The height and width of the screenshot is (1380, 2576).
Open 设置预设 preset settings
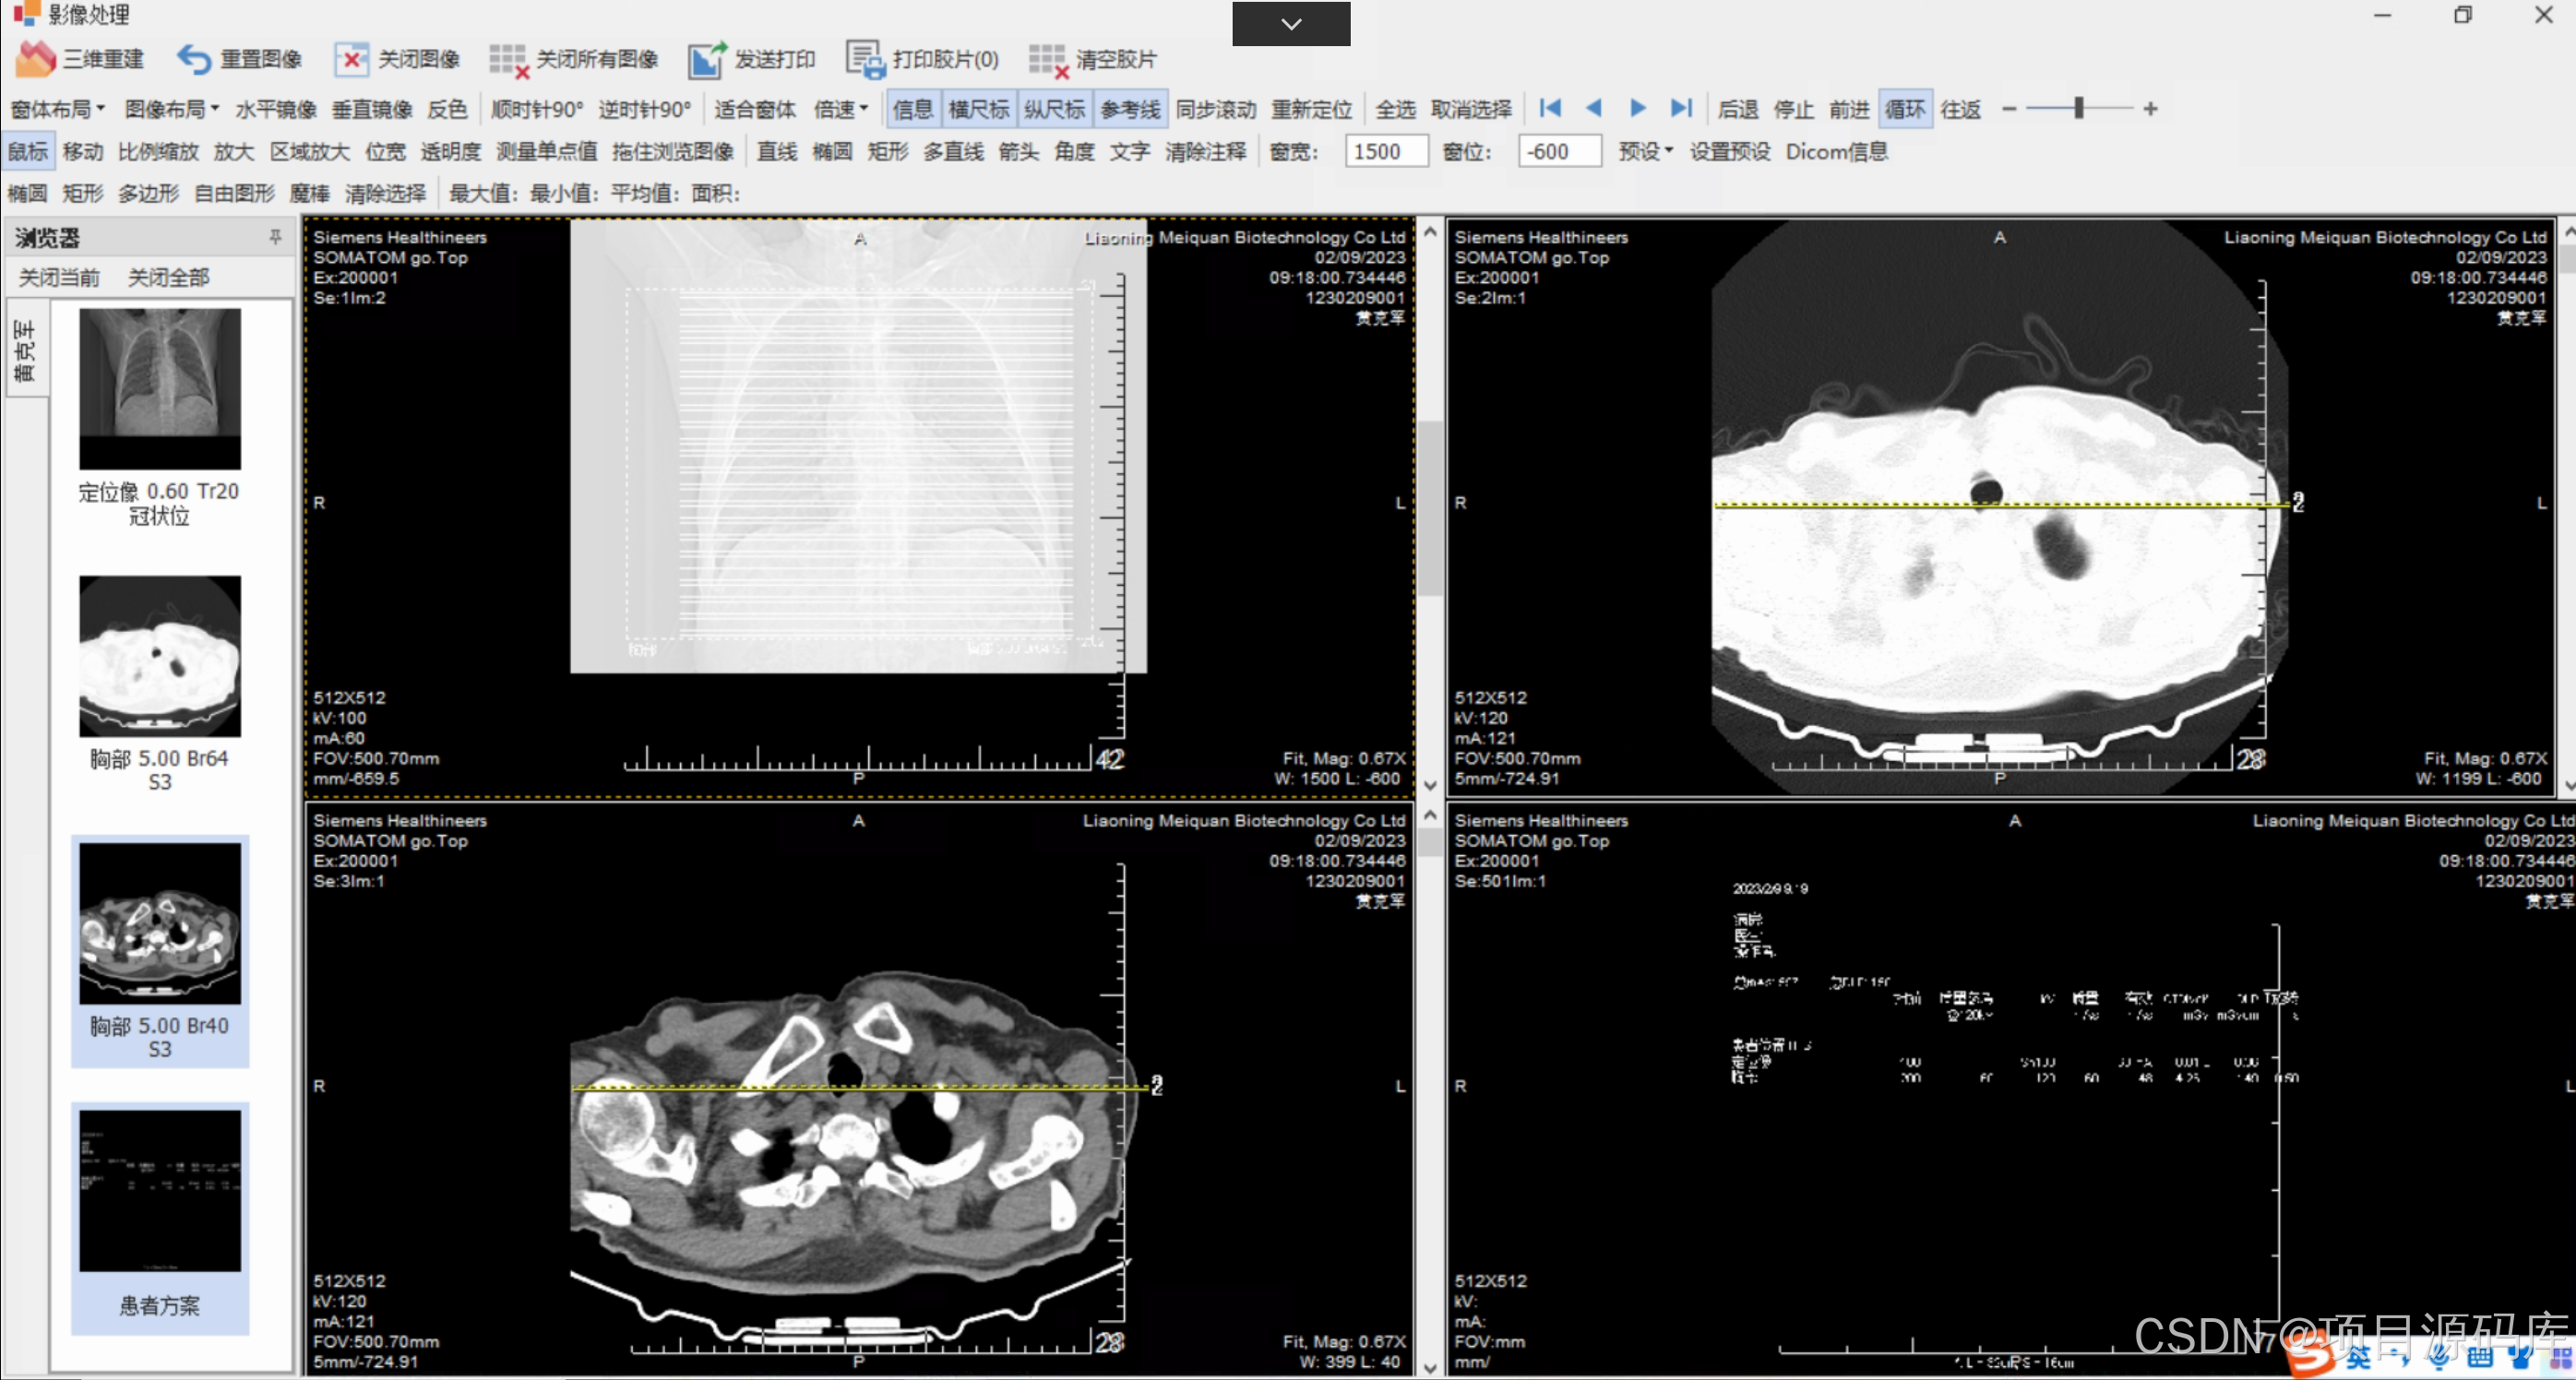click(1729, 151)
